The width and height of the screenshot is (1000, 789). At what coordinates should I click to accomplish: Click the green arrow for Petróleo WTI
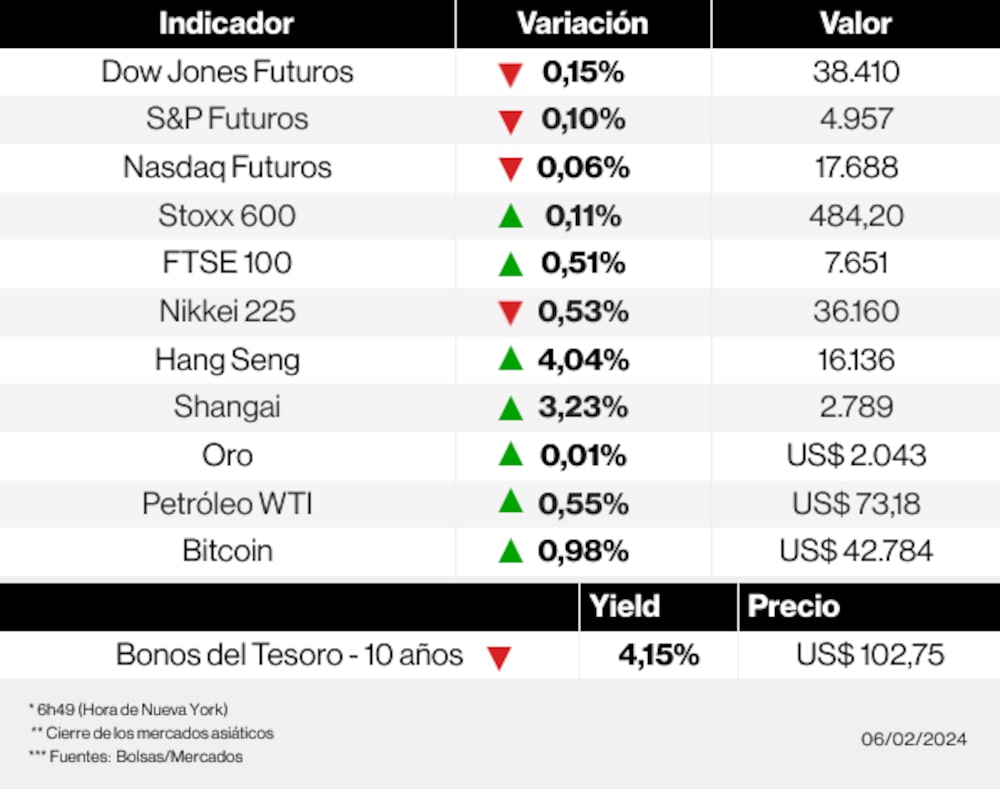pos(511,502)
